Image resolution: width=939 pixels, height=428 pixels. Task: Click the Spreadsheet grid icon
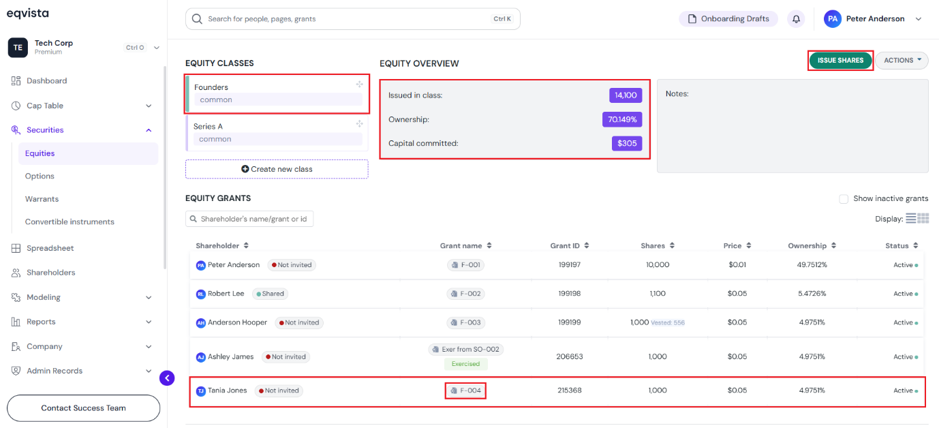tap(16, 248)
